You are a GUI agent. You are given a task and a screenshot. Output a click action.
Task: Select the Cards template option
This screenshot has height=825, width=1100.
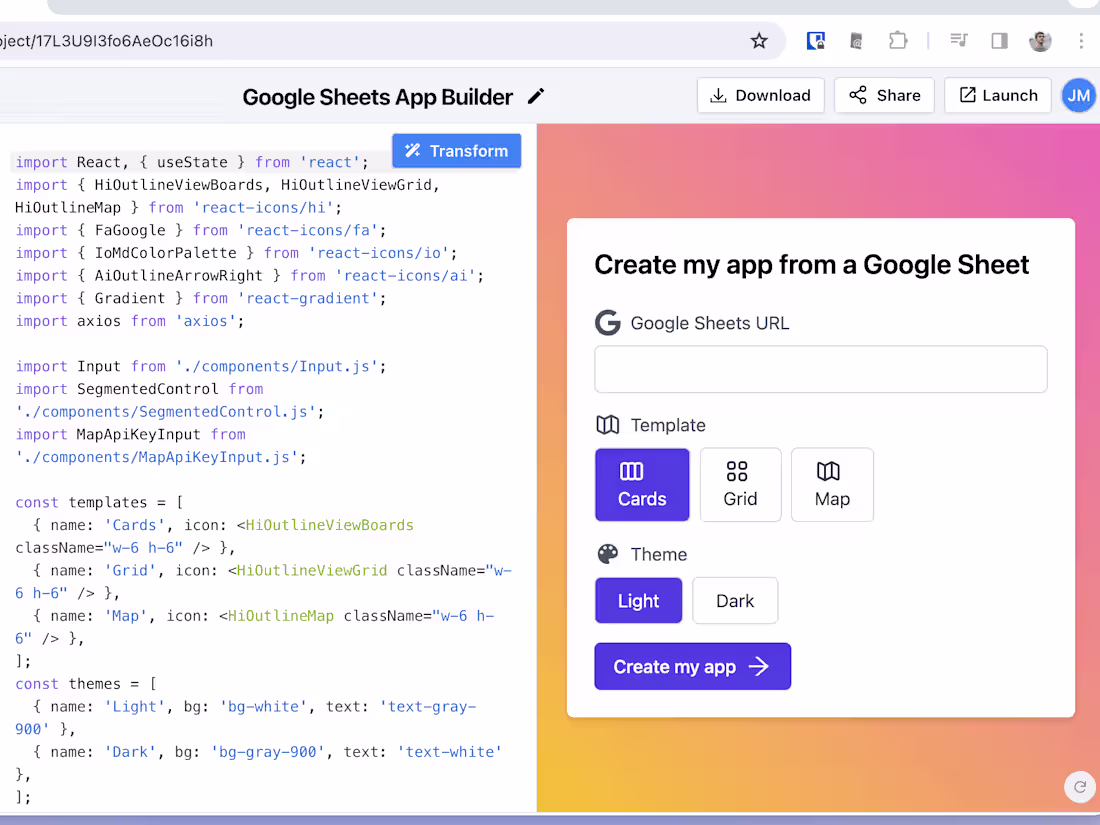(642, 485)
